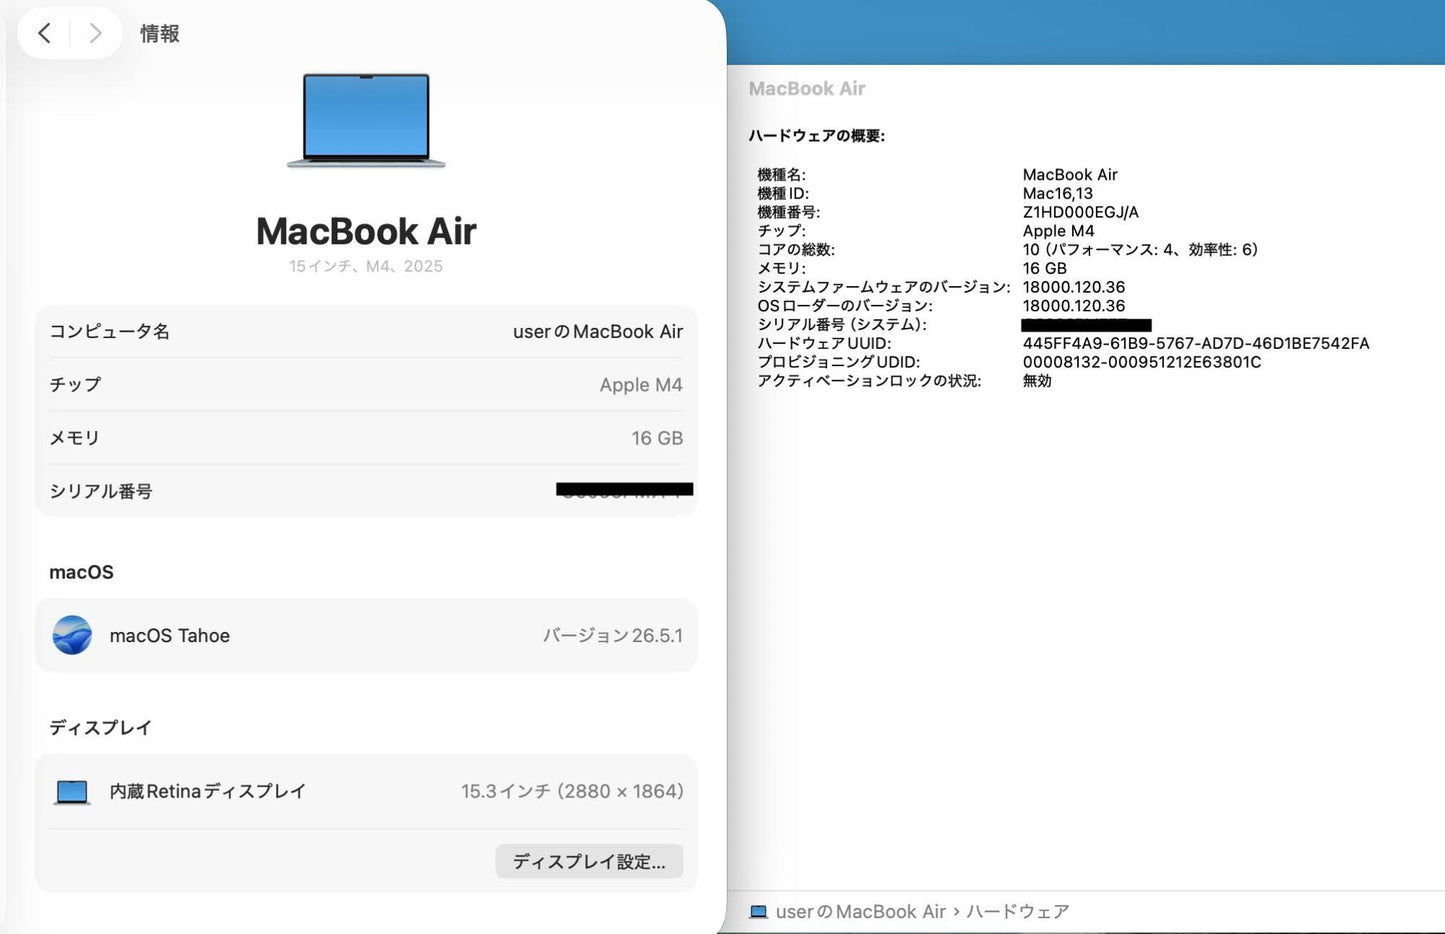Click the シリアル番号 row label
This screenshot has width=1445, height=934.
(101, 491)
